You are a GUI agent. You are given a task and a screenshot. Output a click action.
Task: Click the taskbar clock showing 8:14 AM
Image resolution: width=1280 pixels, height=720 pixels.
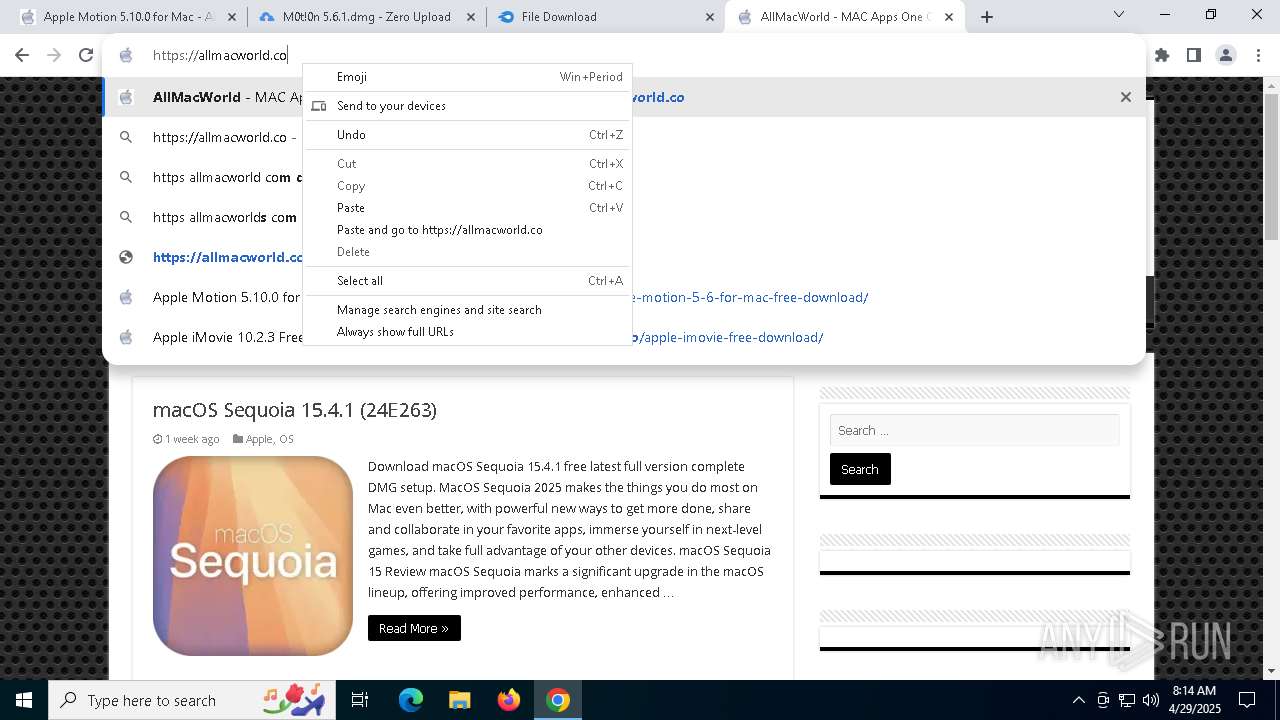coord(1194,700)
